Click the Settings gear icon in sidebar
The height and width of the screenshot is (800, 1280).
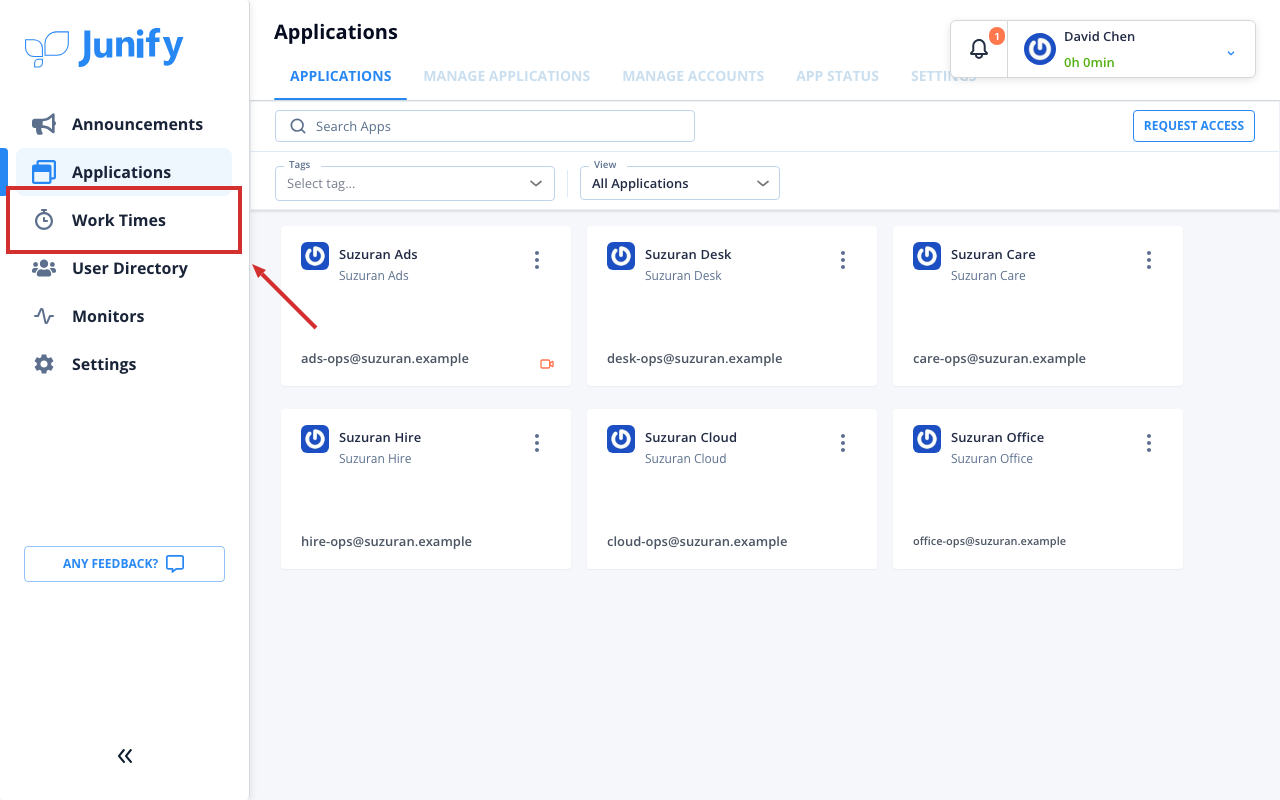pos(44,364)
